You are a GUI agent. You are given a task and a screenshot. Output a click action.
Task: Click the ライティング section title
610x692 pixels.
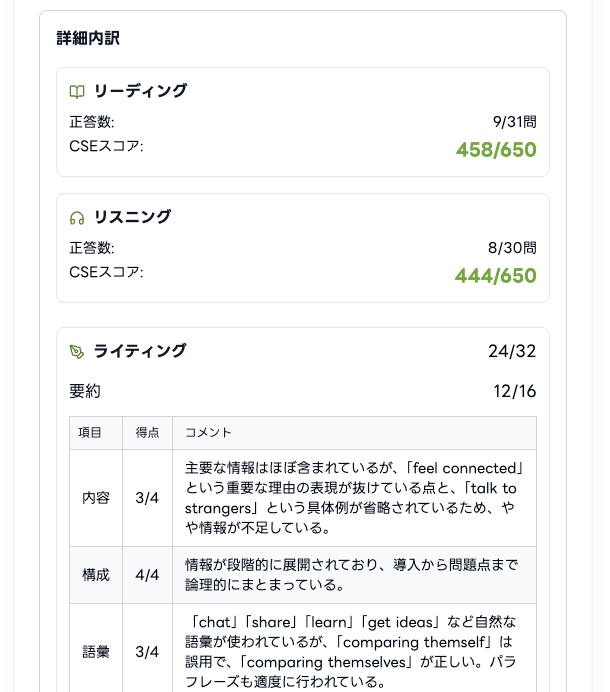(x=140, y=351)
